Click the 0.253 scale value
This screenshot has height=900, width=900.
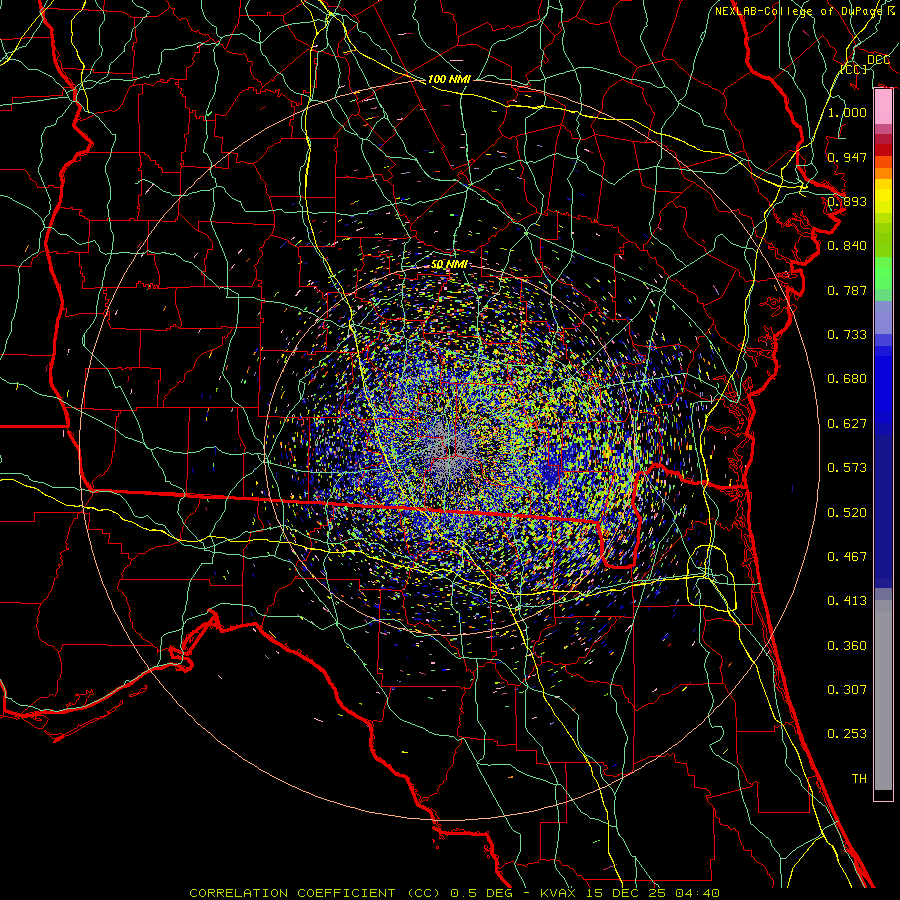pyautogui.click(x=847, y=734)
